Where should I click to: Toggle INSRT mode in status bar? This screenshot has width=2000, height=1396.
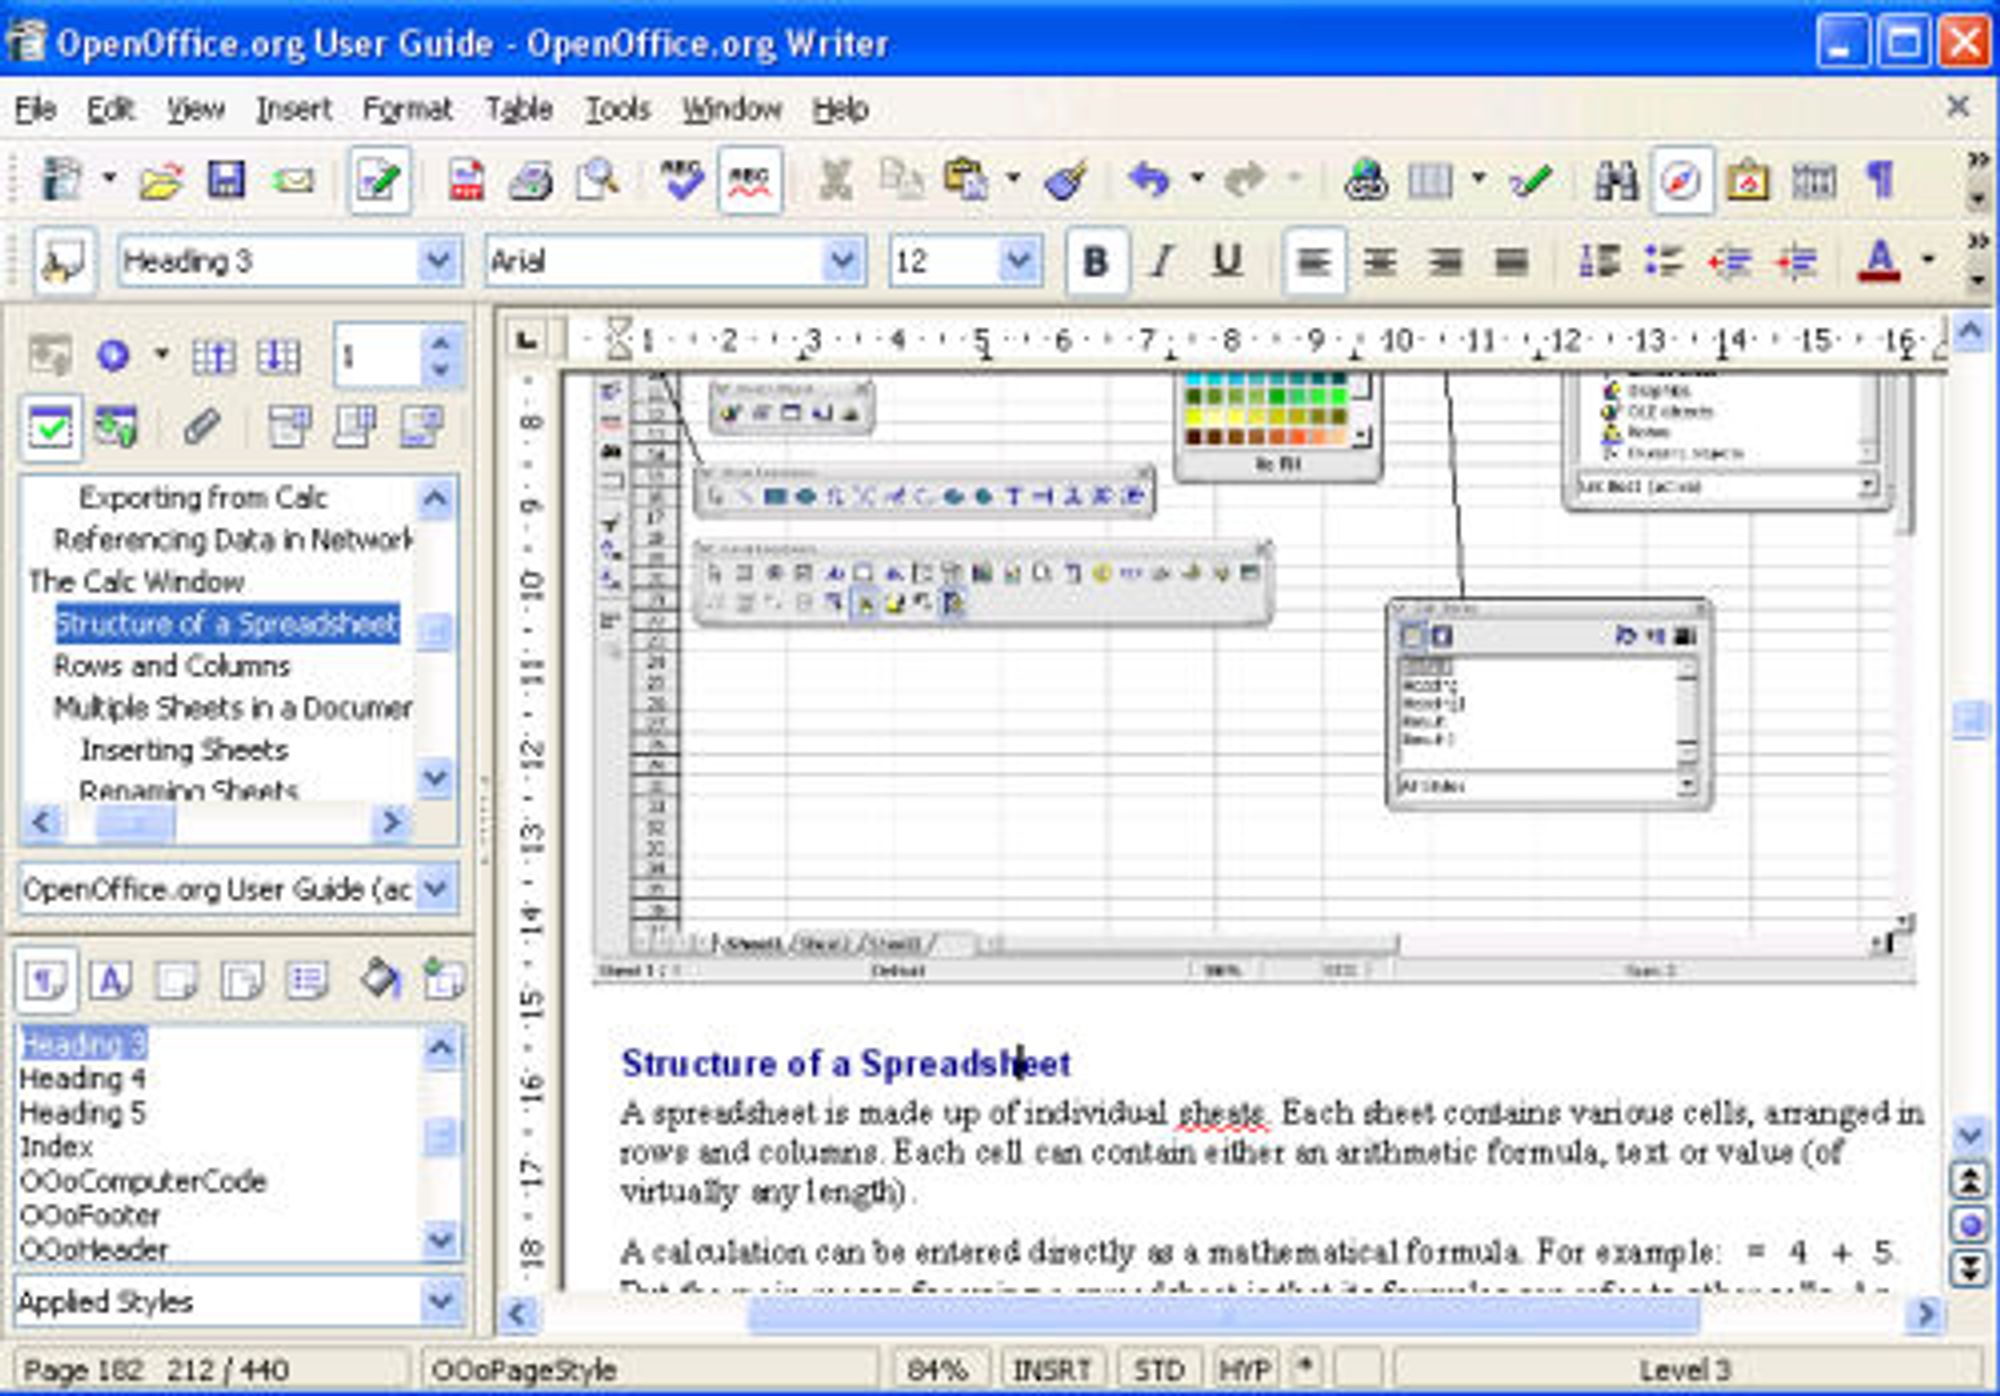tap(1050, 1370)
